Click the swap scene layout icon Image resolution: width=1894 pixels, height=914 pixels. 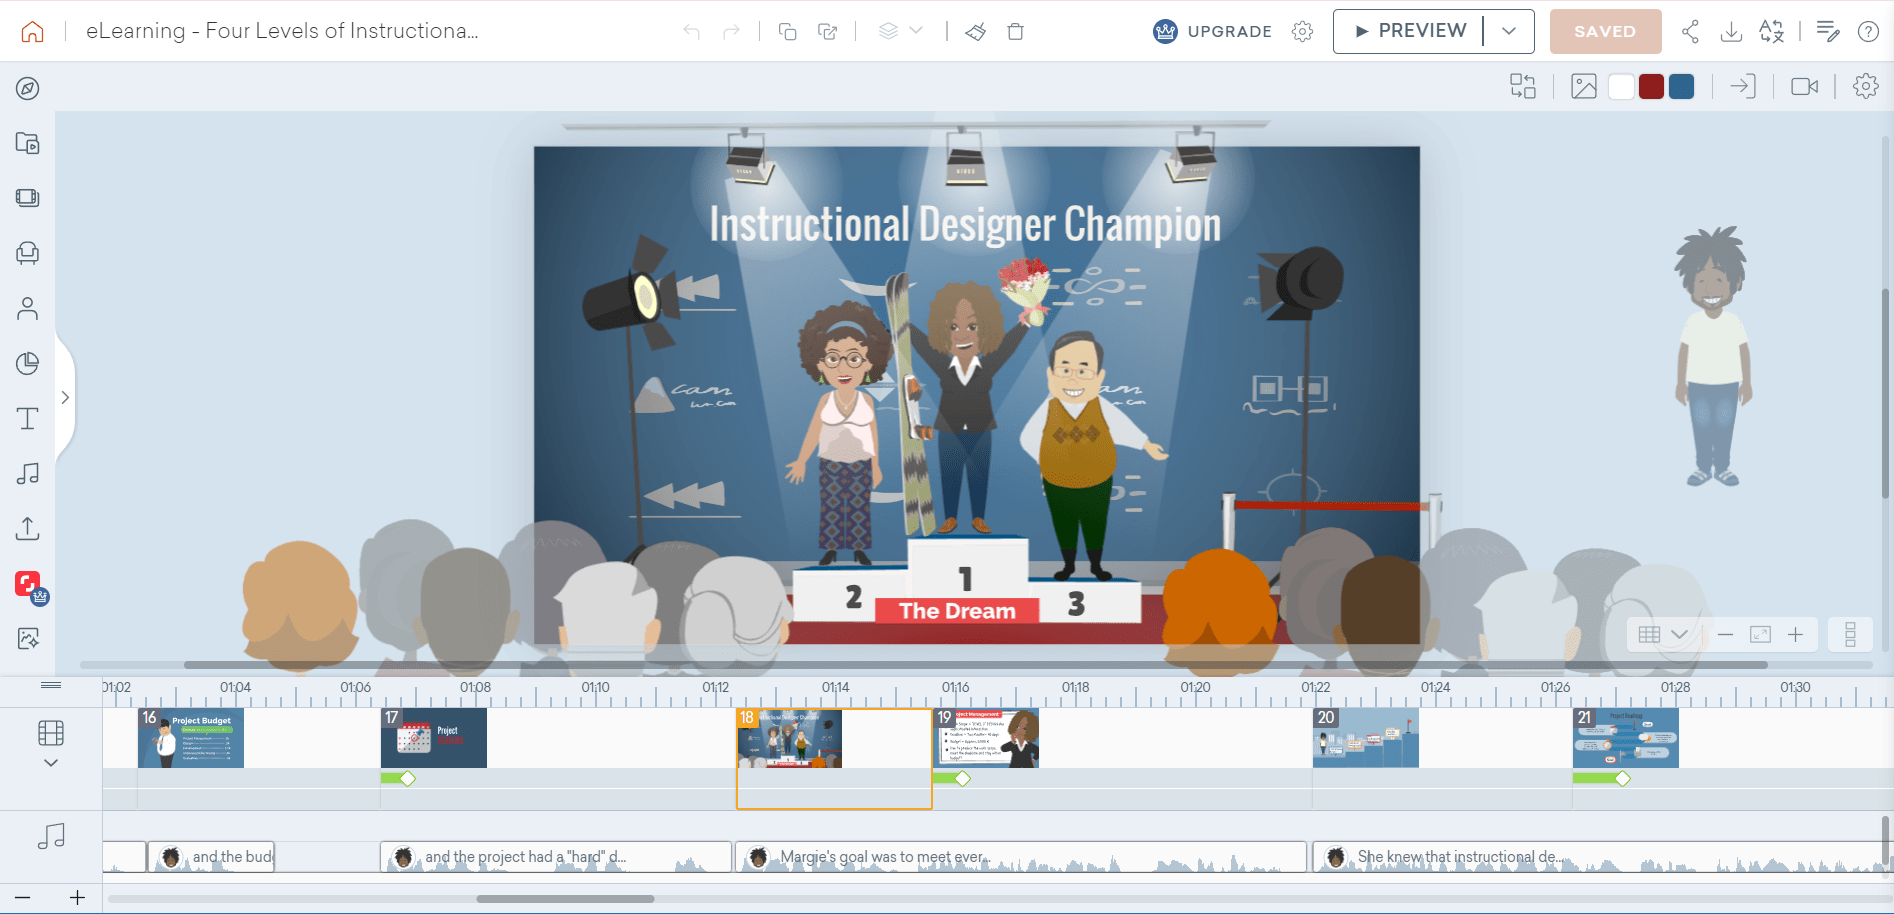(x=1523, y=86)
